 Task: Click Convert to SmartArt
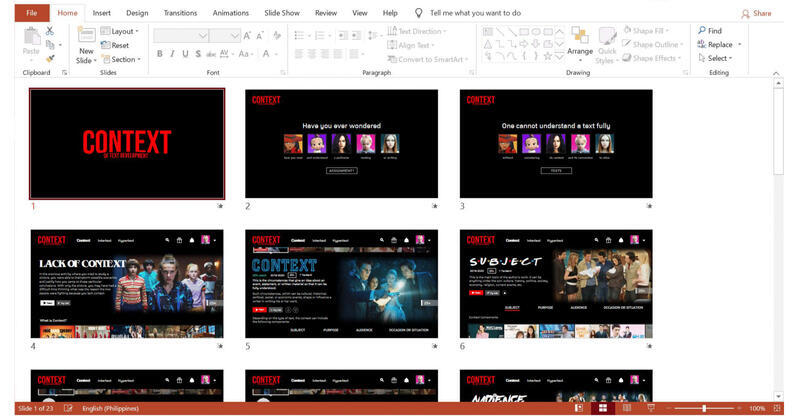(x=426, y=59)
